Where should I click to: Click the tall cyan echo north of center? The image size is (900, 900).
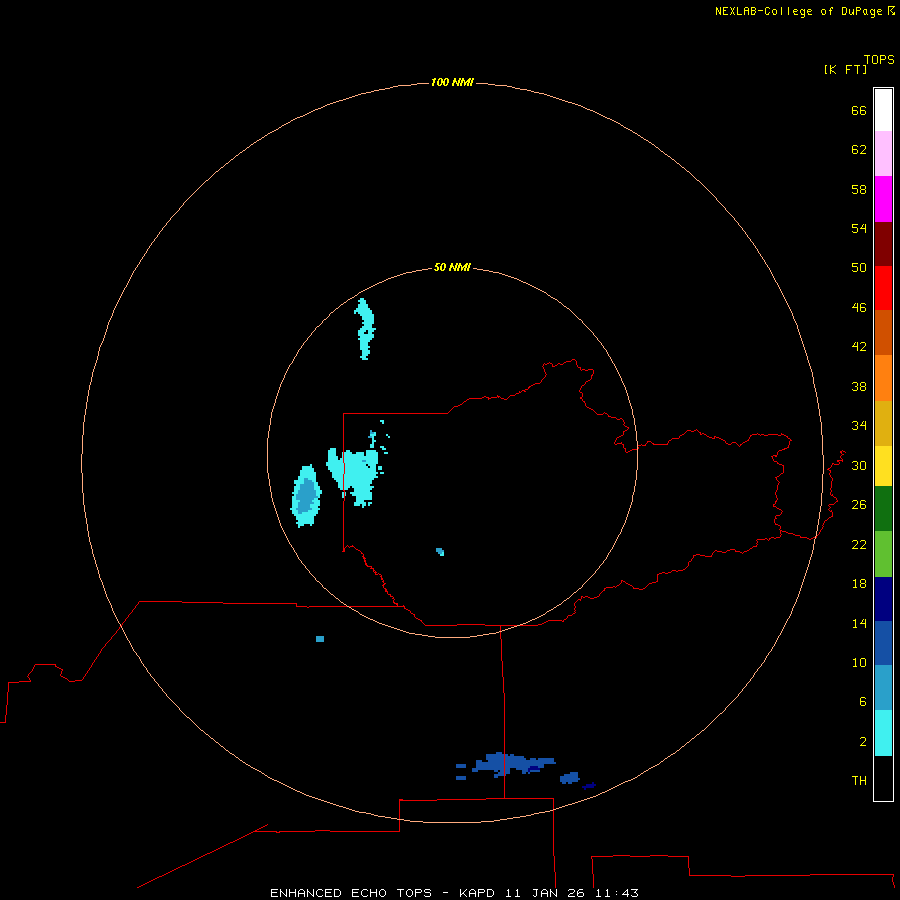364,329
